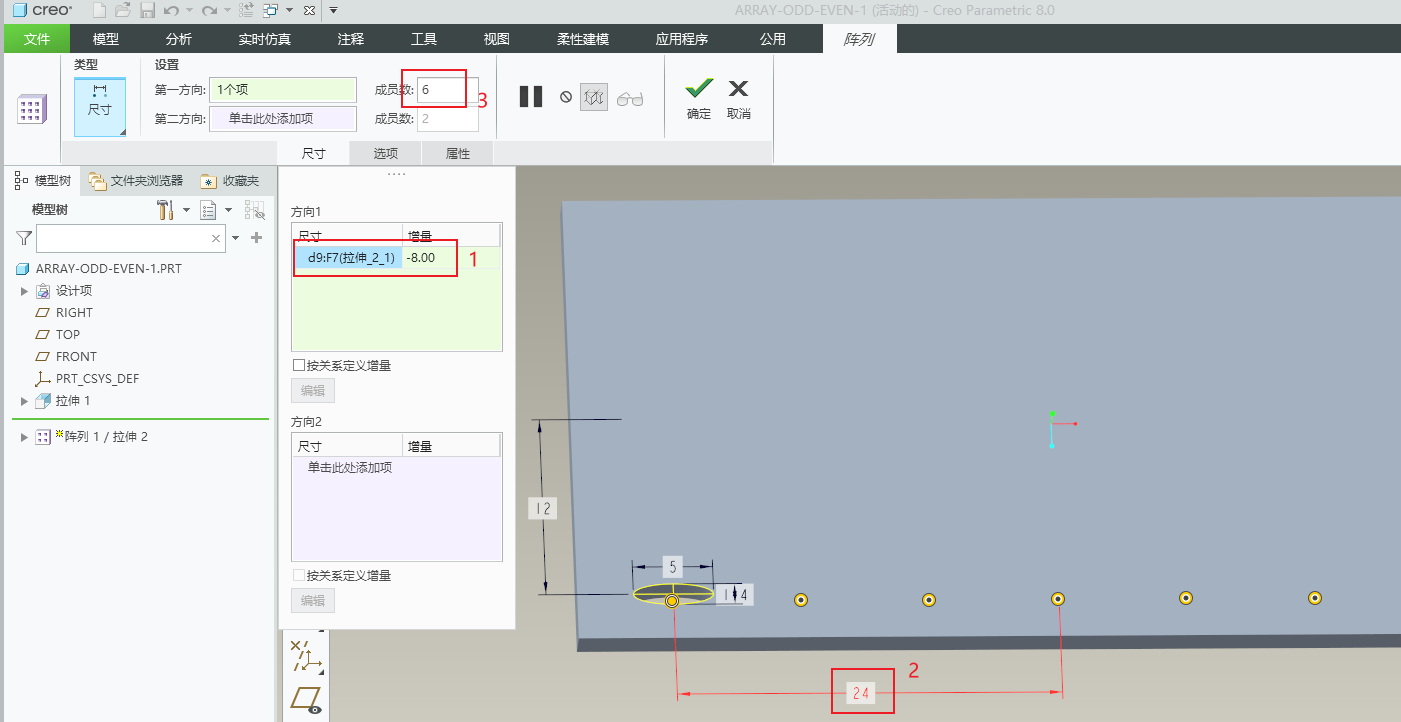Image resolution: width=1401 pixels, height=722 pixels.
Task: Expand the 拉伸 1 tree node
Action: click(x=25, y=401)
